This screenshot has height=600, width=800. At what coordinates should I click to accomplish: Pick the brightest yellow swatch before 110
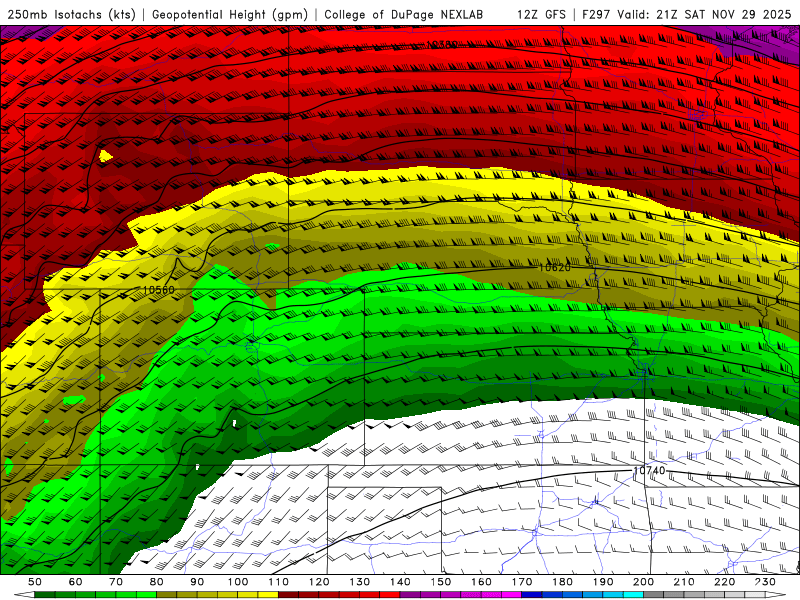268,595
